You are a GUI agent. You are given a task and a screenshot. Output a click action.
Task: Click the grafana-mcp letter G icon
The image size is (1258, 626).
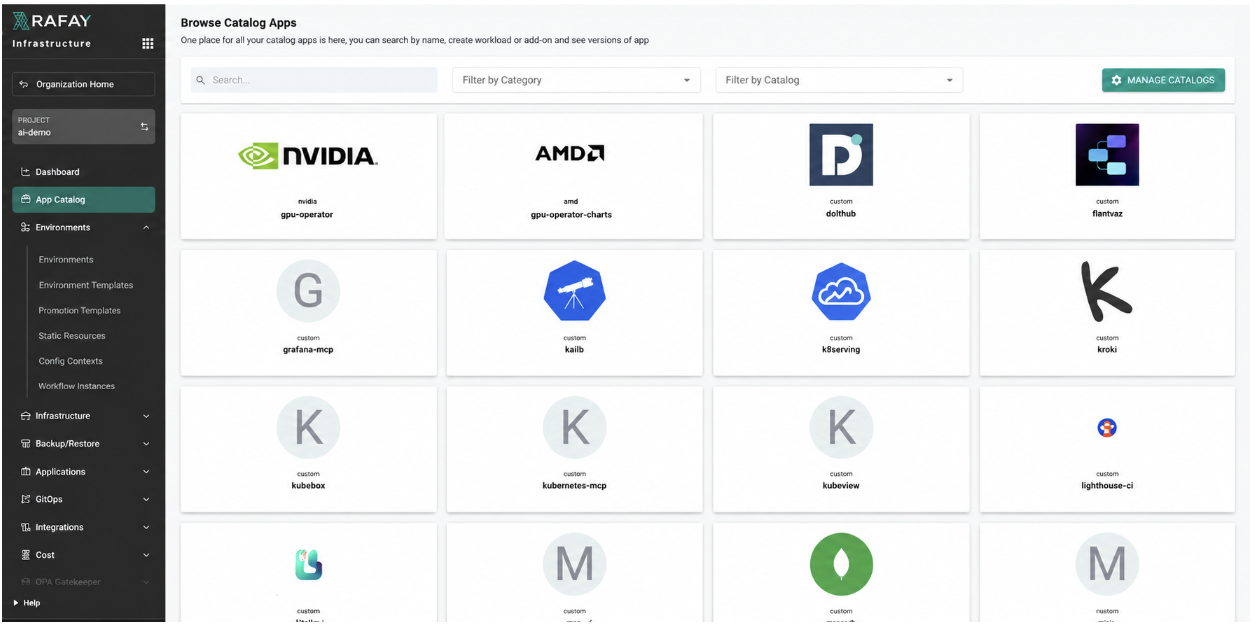coord(308,291)
